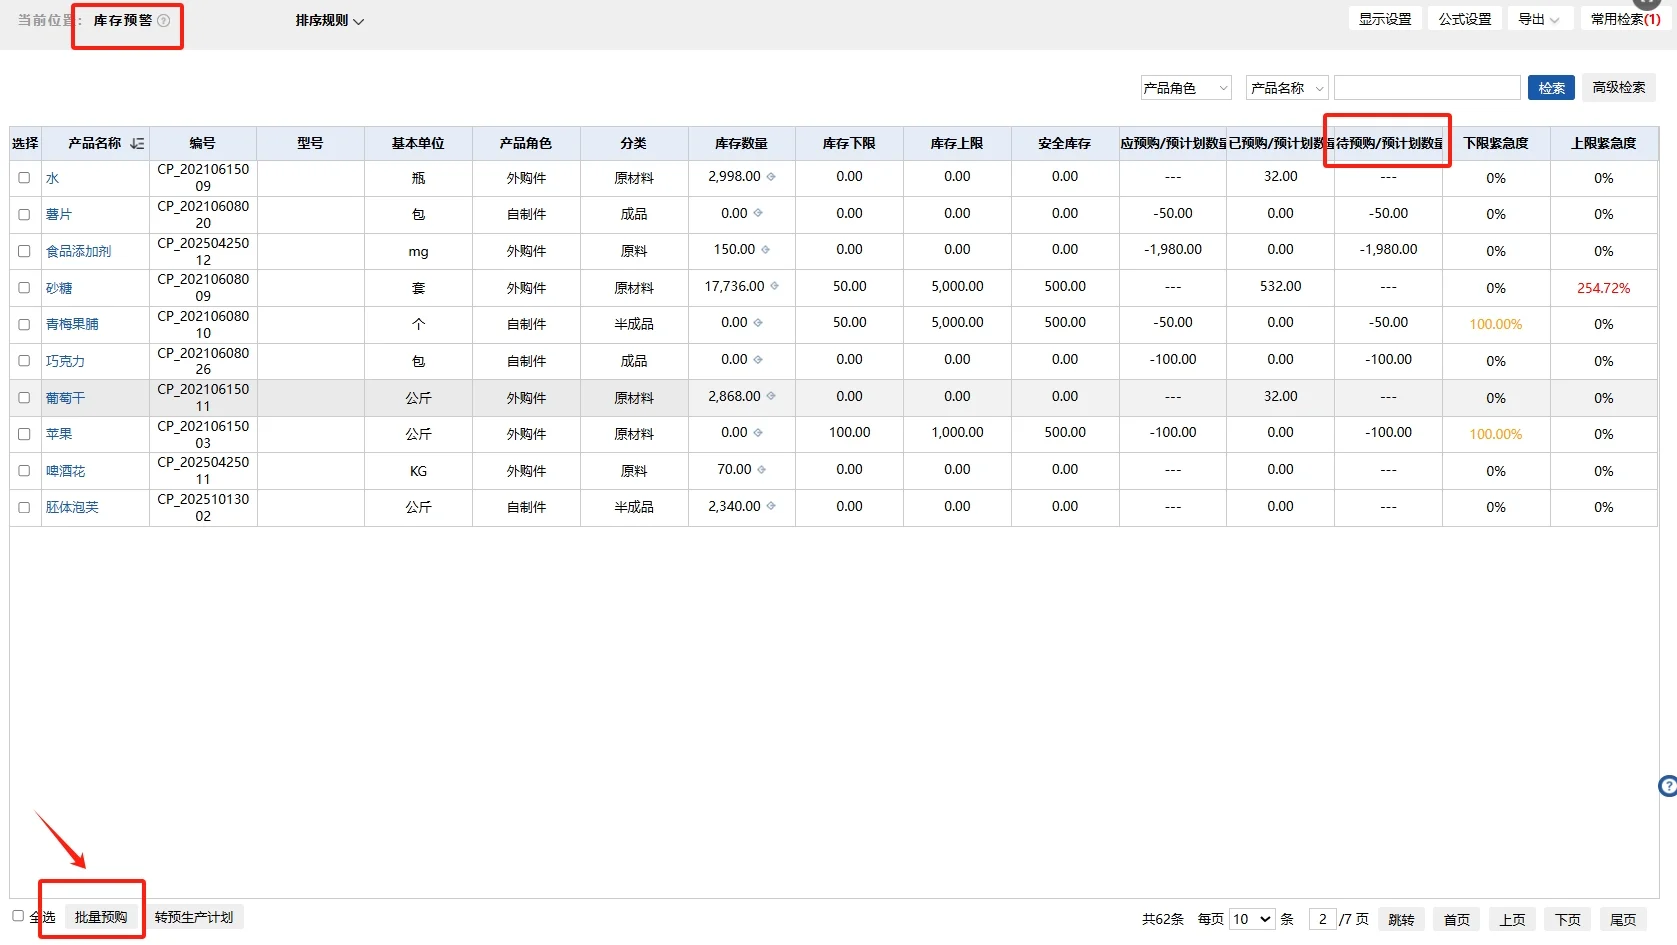Click the stock quantity icon in the 葡萄干 row
Screen dimensions: 1677x945
(771, 396)
